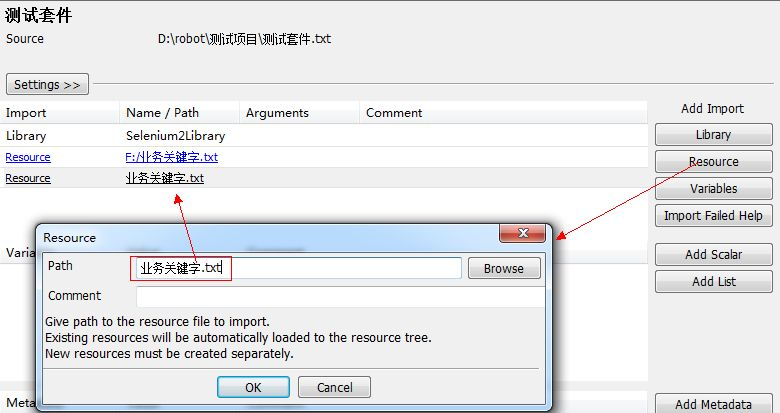Click the blue Resource link in Import column

(28, 157)
